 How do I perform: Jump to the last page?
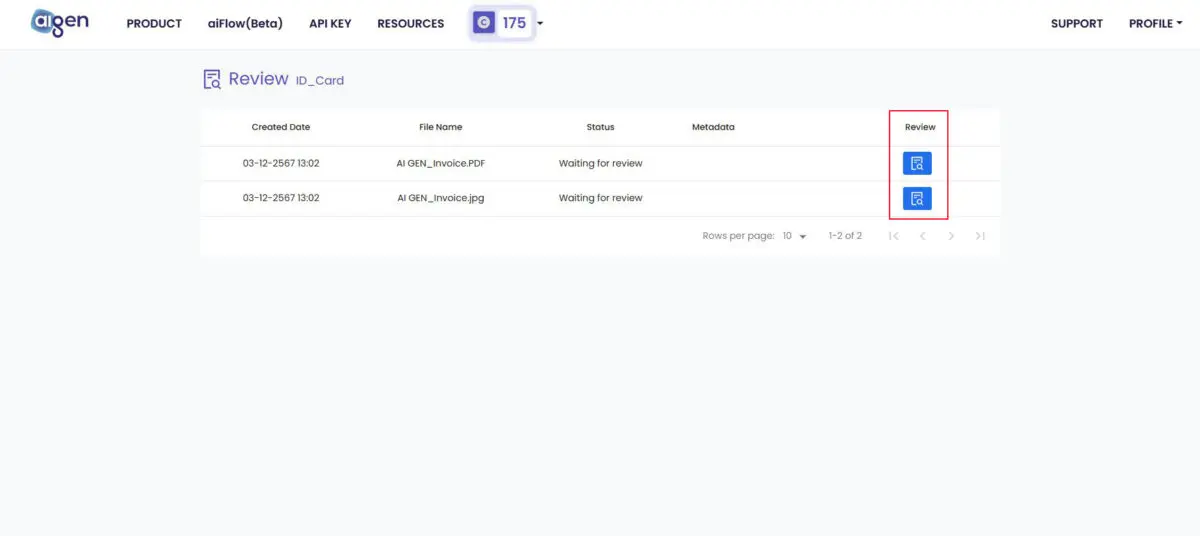980,236
